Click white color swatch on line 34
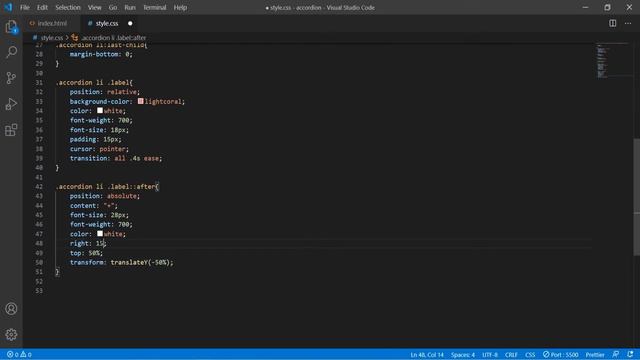This screenshot has width=640, height=360. (x=100, y=111)
